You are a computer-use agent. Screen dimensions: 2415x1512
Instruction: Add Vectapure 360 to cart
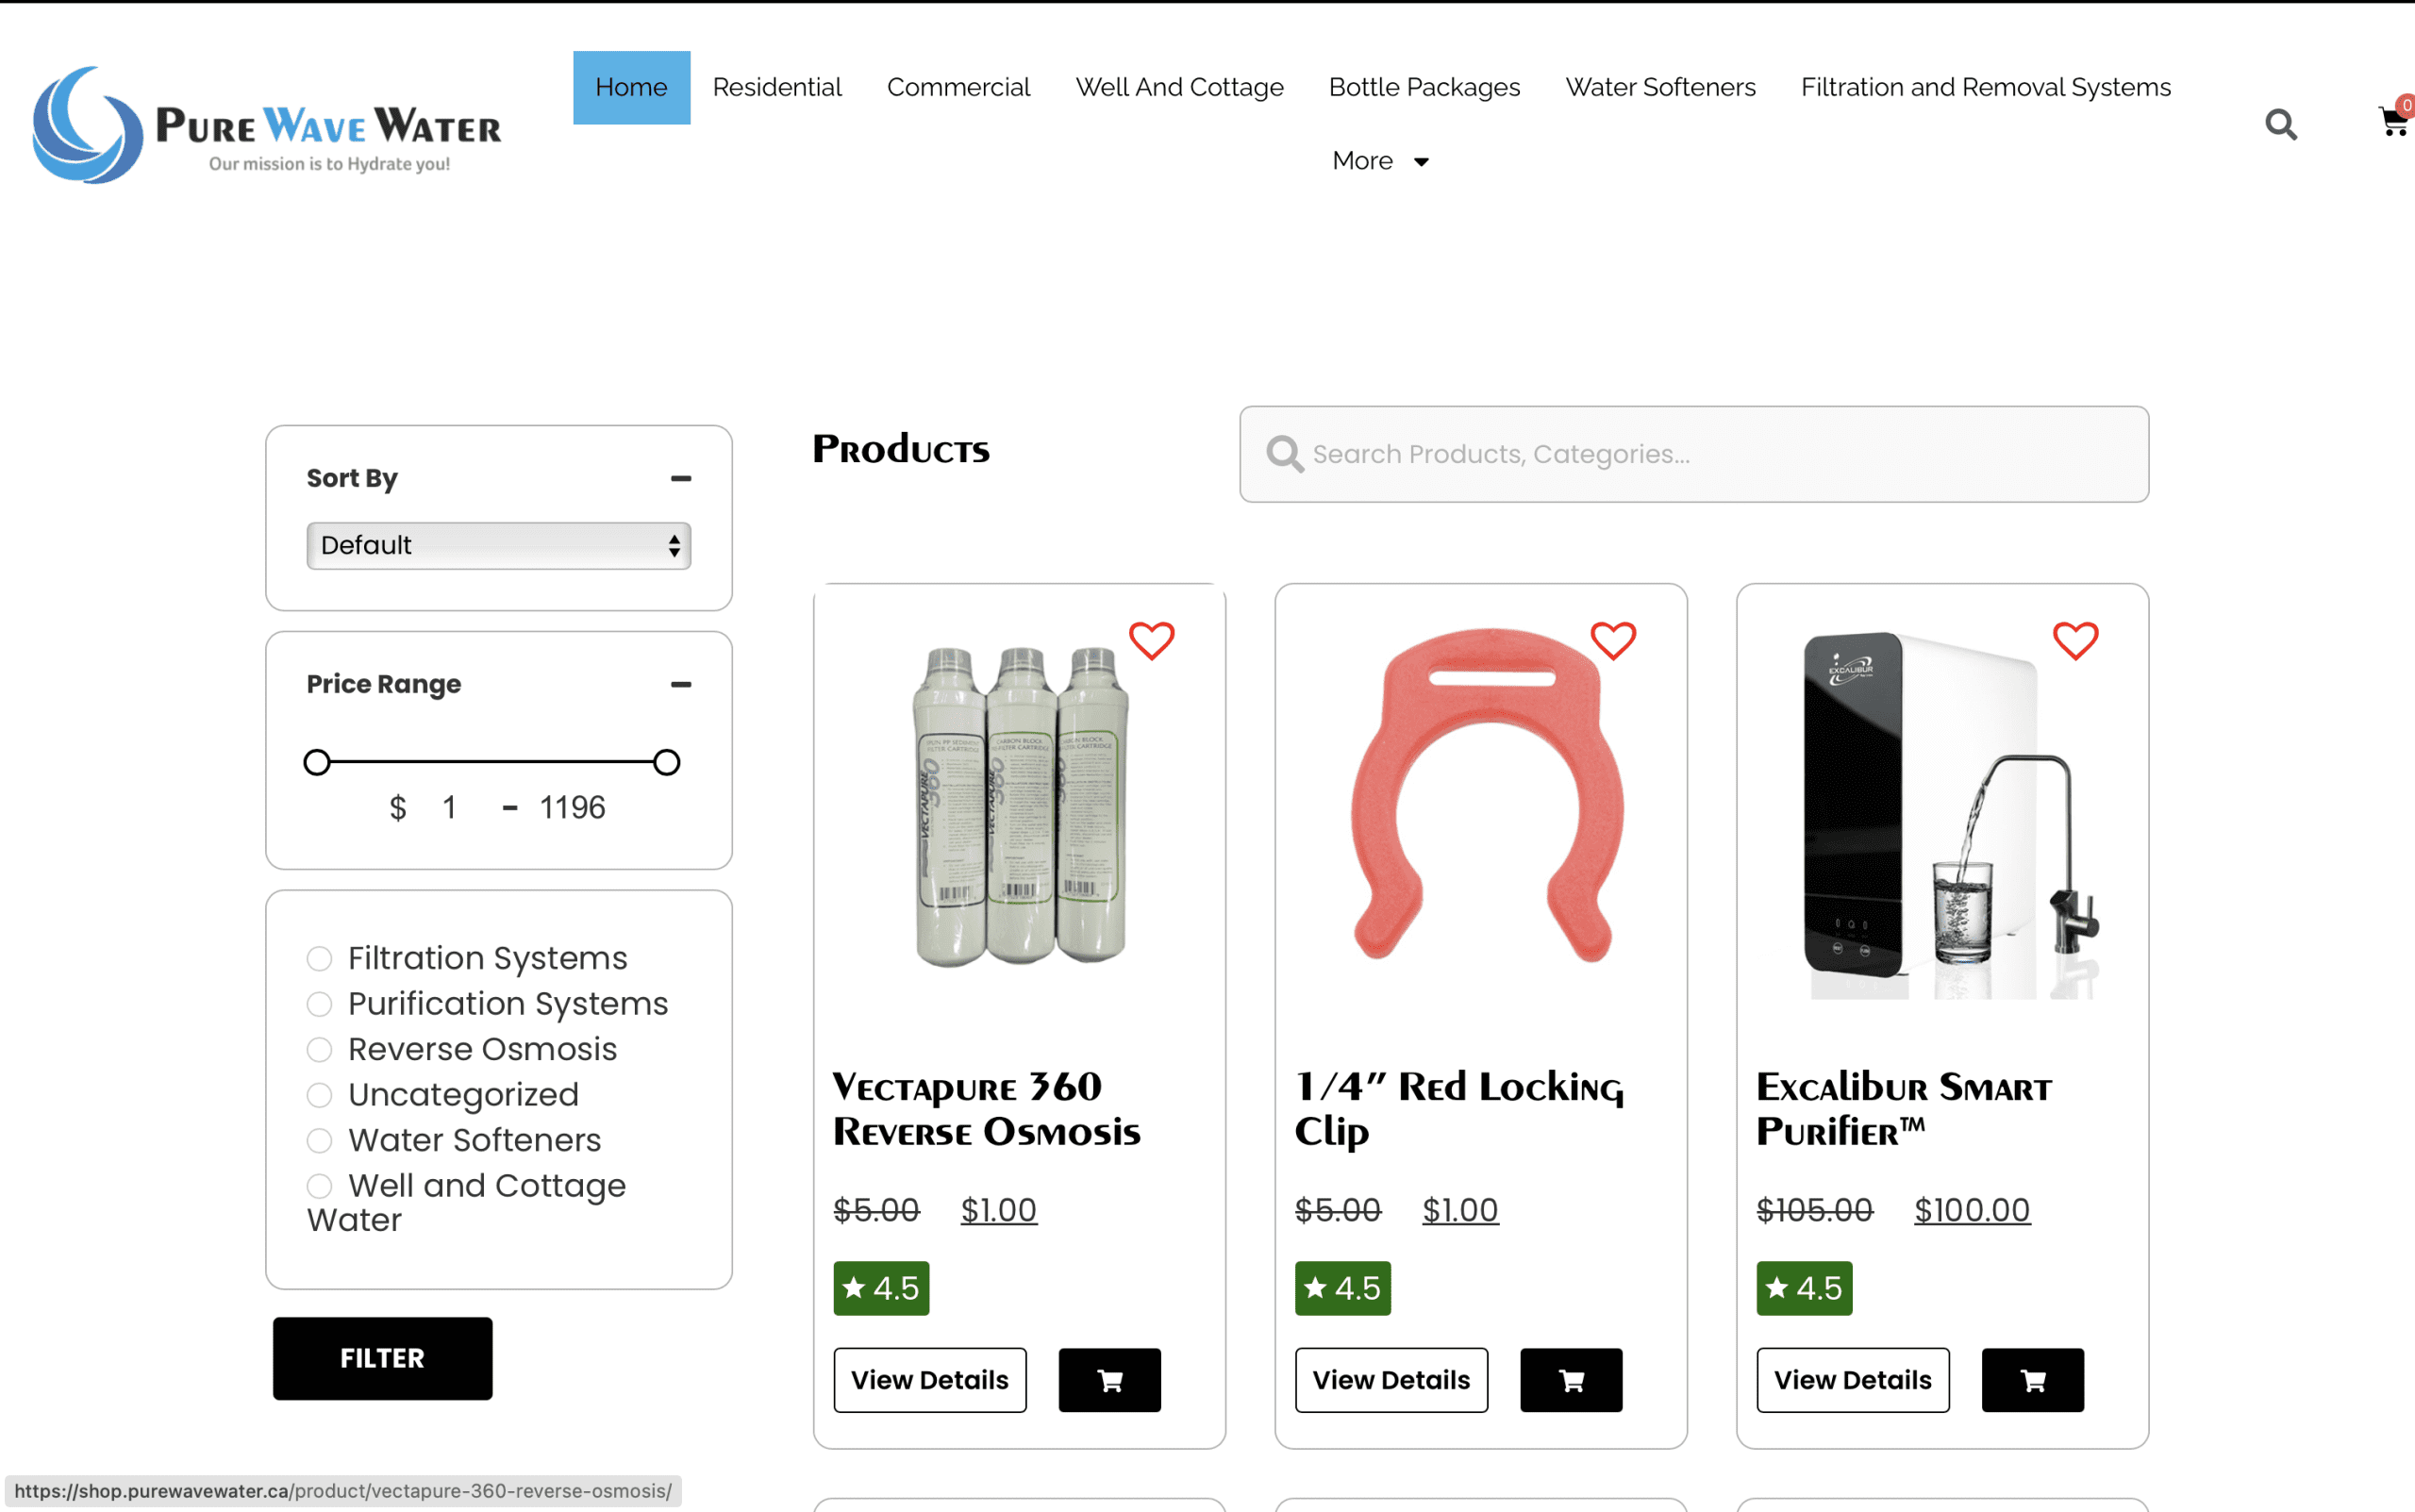tap(1109, 1380)
